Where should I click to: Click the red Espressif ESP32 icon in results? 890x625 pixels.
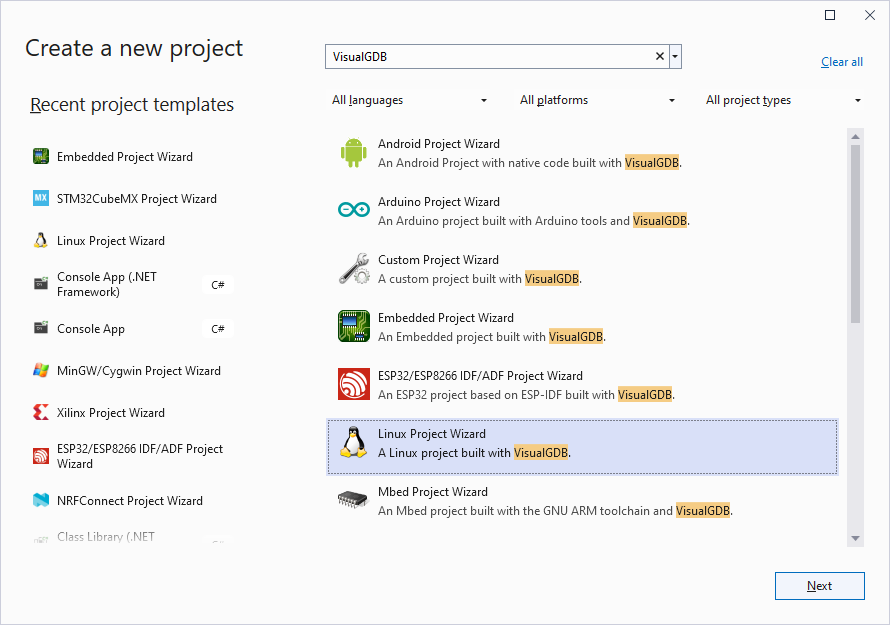click(x=354, y=384)
